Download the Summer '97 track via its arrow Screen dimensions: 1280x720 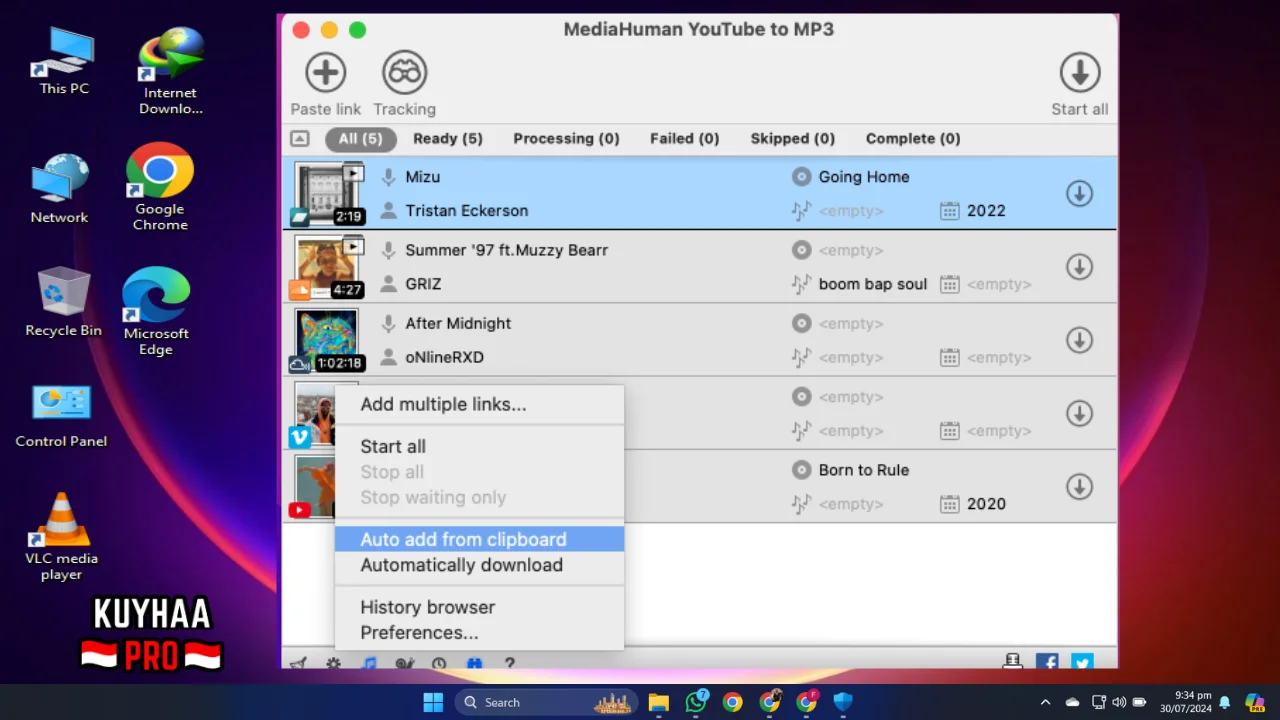tap(1079, 266)
